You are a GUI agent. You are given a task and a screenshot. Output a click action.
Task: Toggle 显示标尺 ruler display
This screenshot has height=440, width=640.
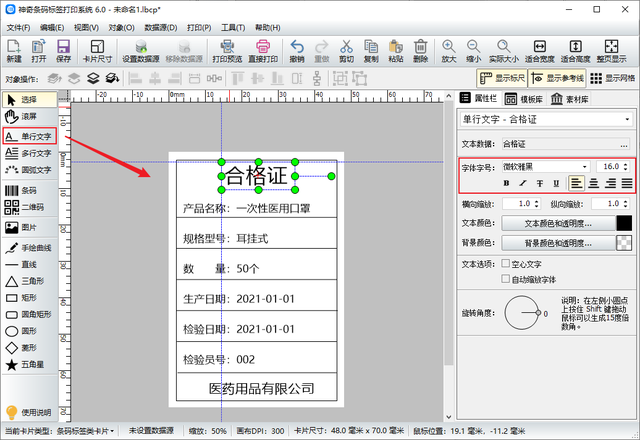502,78
